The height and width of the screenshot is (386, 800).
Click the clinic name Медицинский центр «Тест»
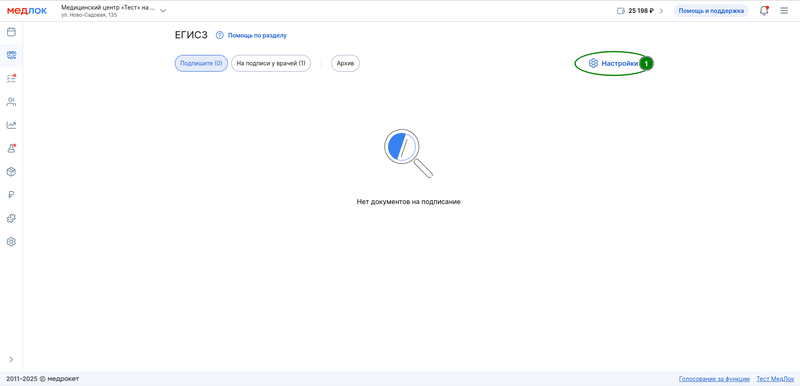point(108,8)
